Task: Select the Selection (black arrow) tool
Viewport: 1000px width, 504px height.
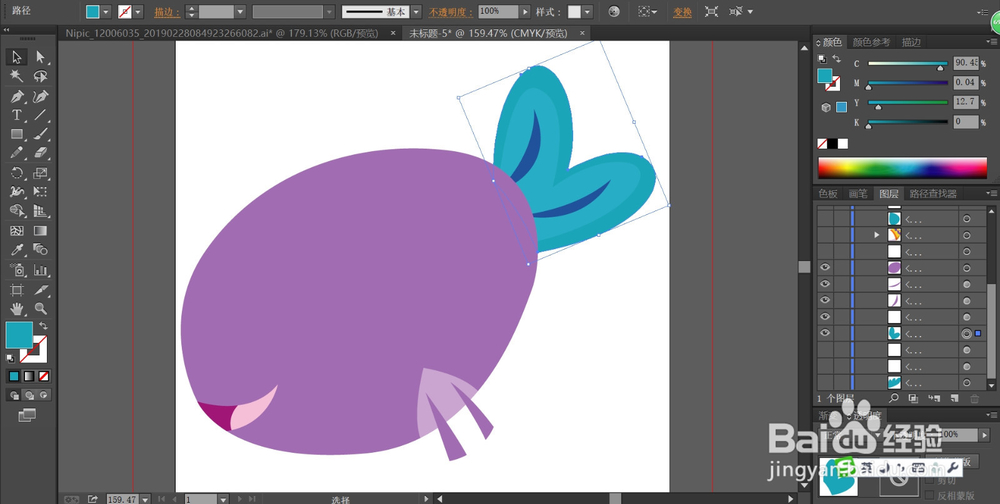Action: click(17, 57)
